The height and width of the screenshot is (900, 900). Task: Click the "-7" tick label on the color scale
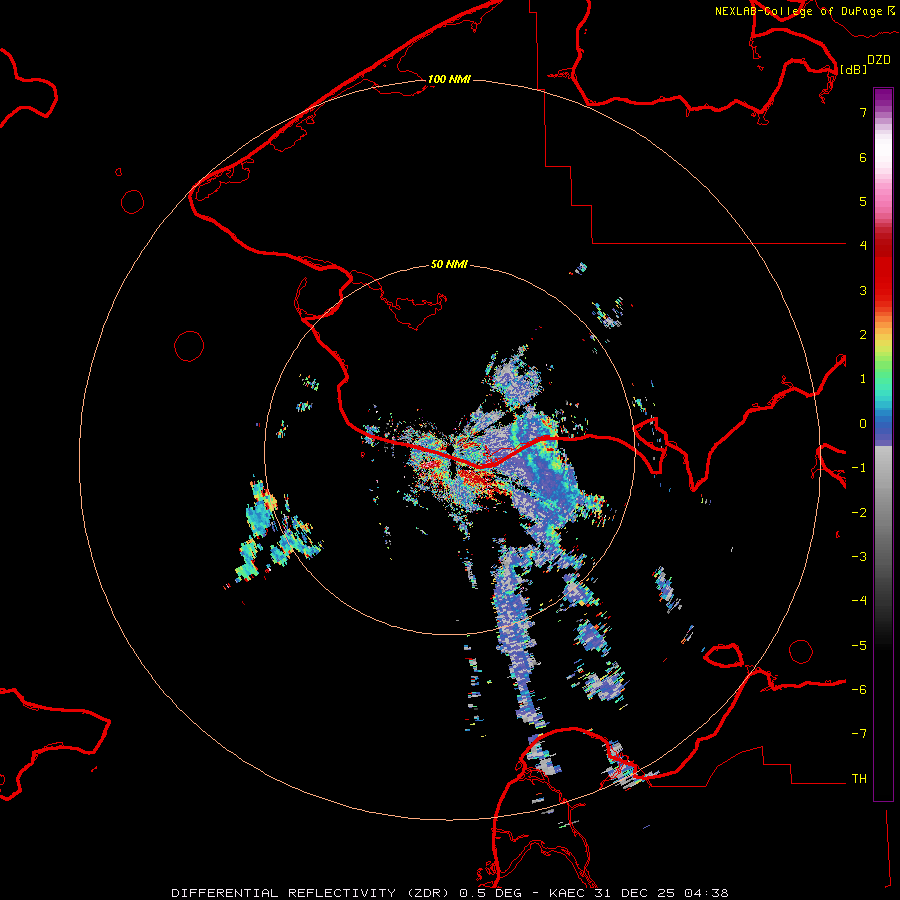click(x=859, y=734)
